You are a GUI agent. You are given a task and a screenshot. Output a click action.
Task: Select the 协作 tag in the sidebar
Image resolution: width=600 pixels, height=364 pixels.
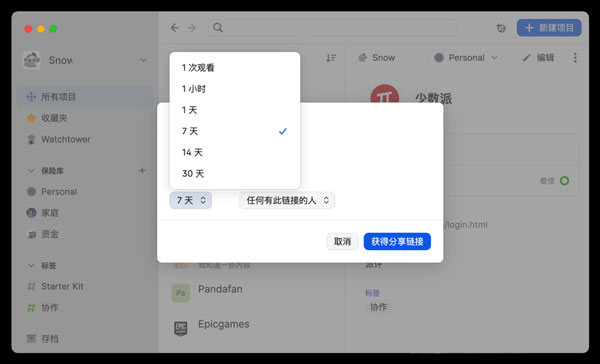coord(86,307)
